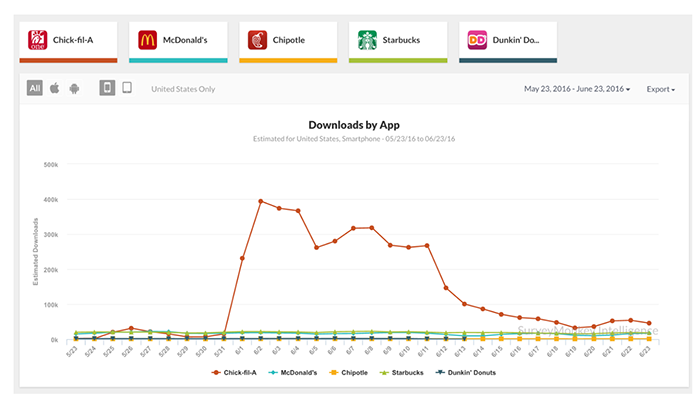The width and height of the screenshot is (700, 402).
Task: Filter by Apple iOS platform icon
Action: (54, 88)
